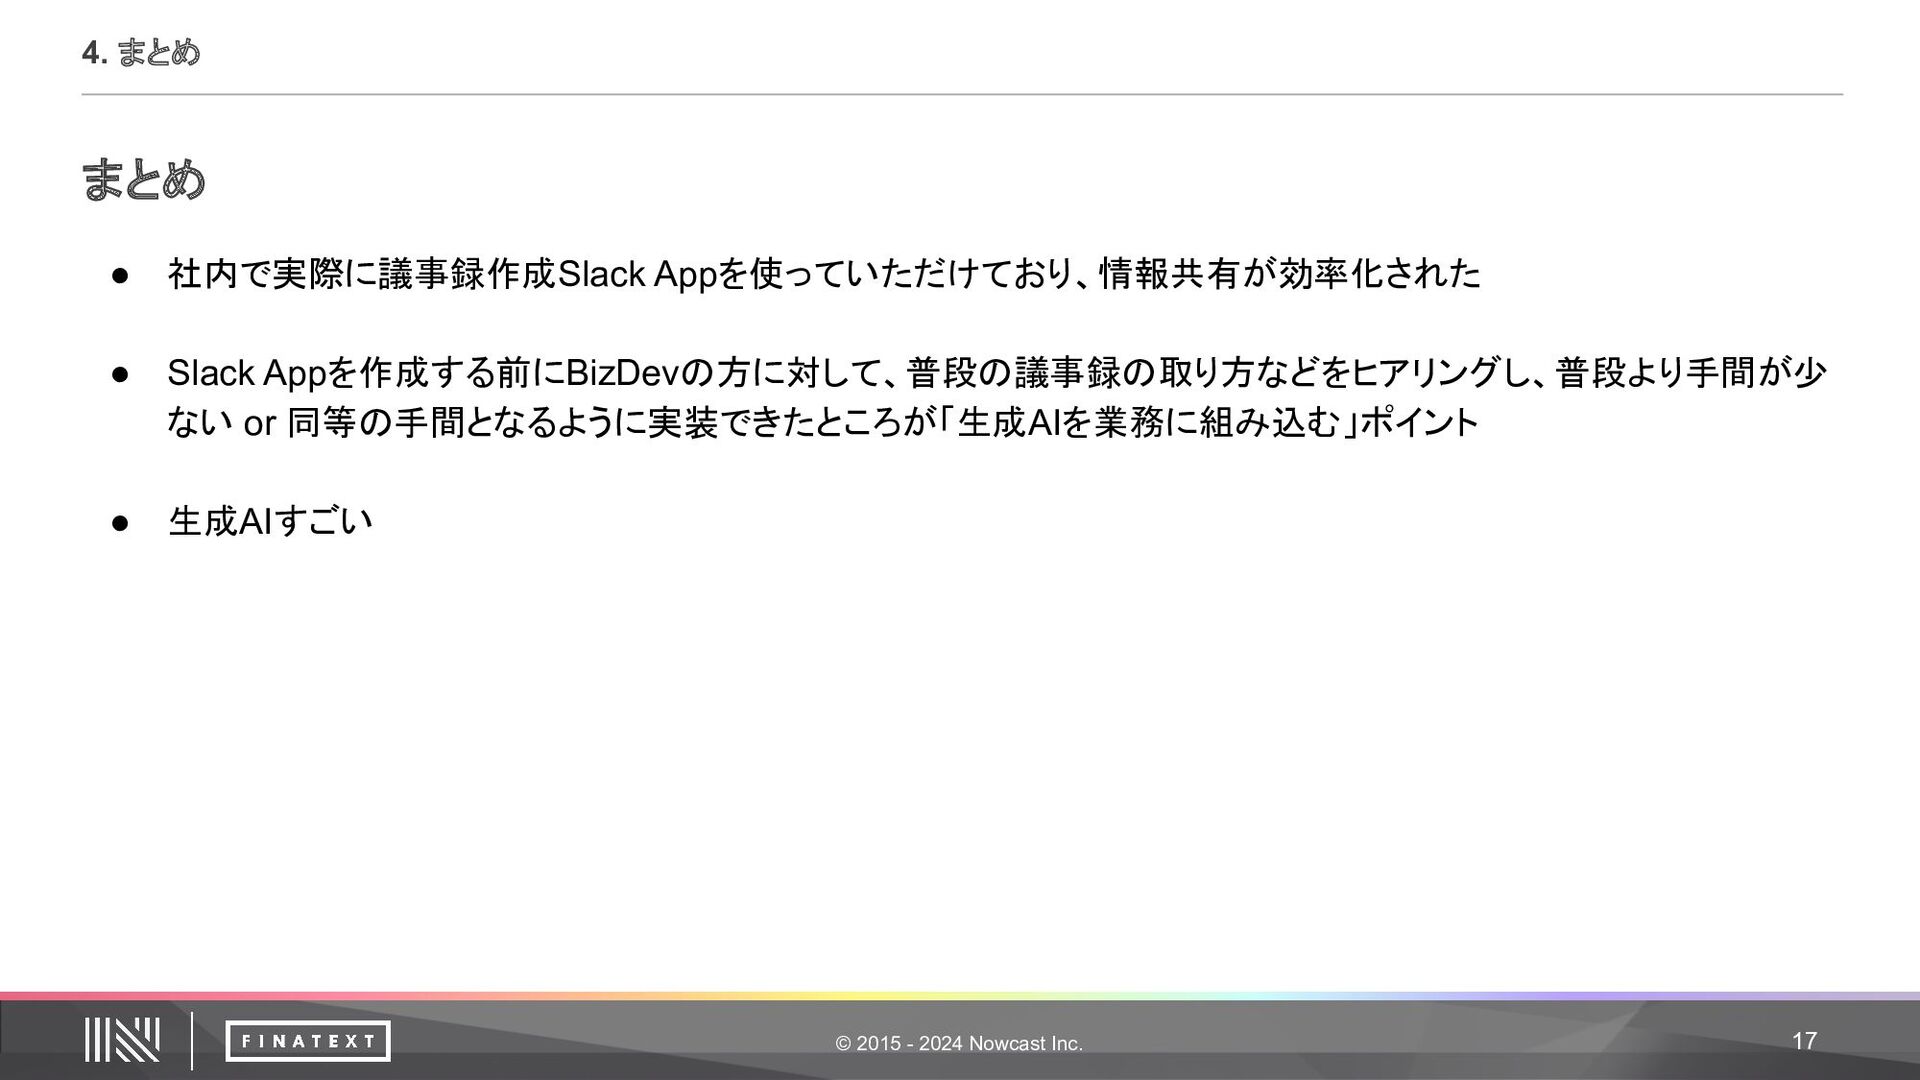Click the second bullet point marker
Image resolution: width=1920 pixels, height=1080 pixels.
(120, 374)
